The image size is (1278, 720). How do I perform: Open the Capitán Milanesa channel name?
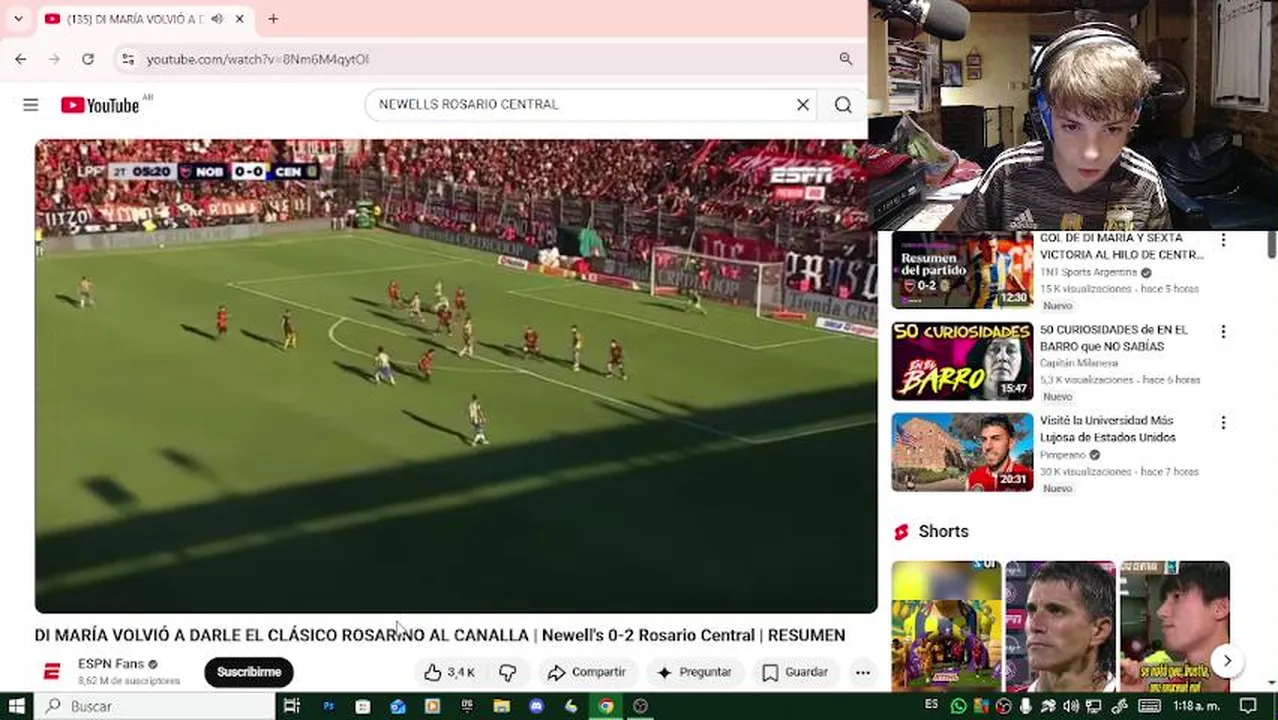click(1078, 363)
